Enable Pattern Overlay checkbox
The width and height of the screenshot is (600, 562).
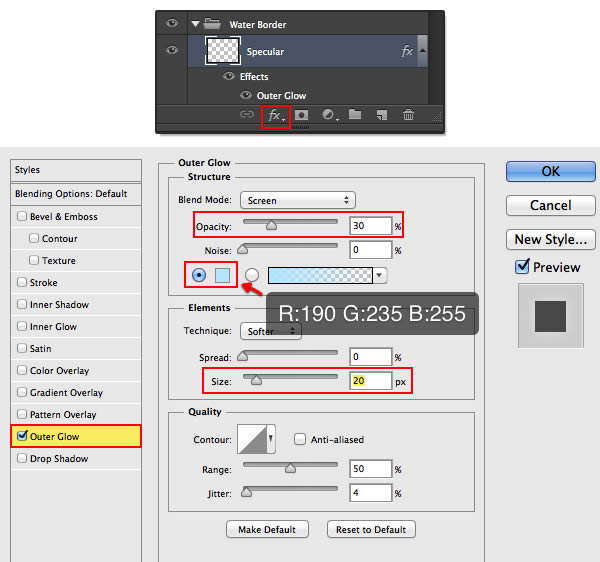[x=22, y=414]
